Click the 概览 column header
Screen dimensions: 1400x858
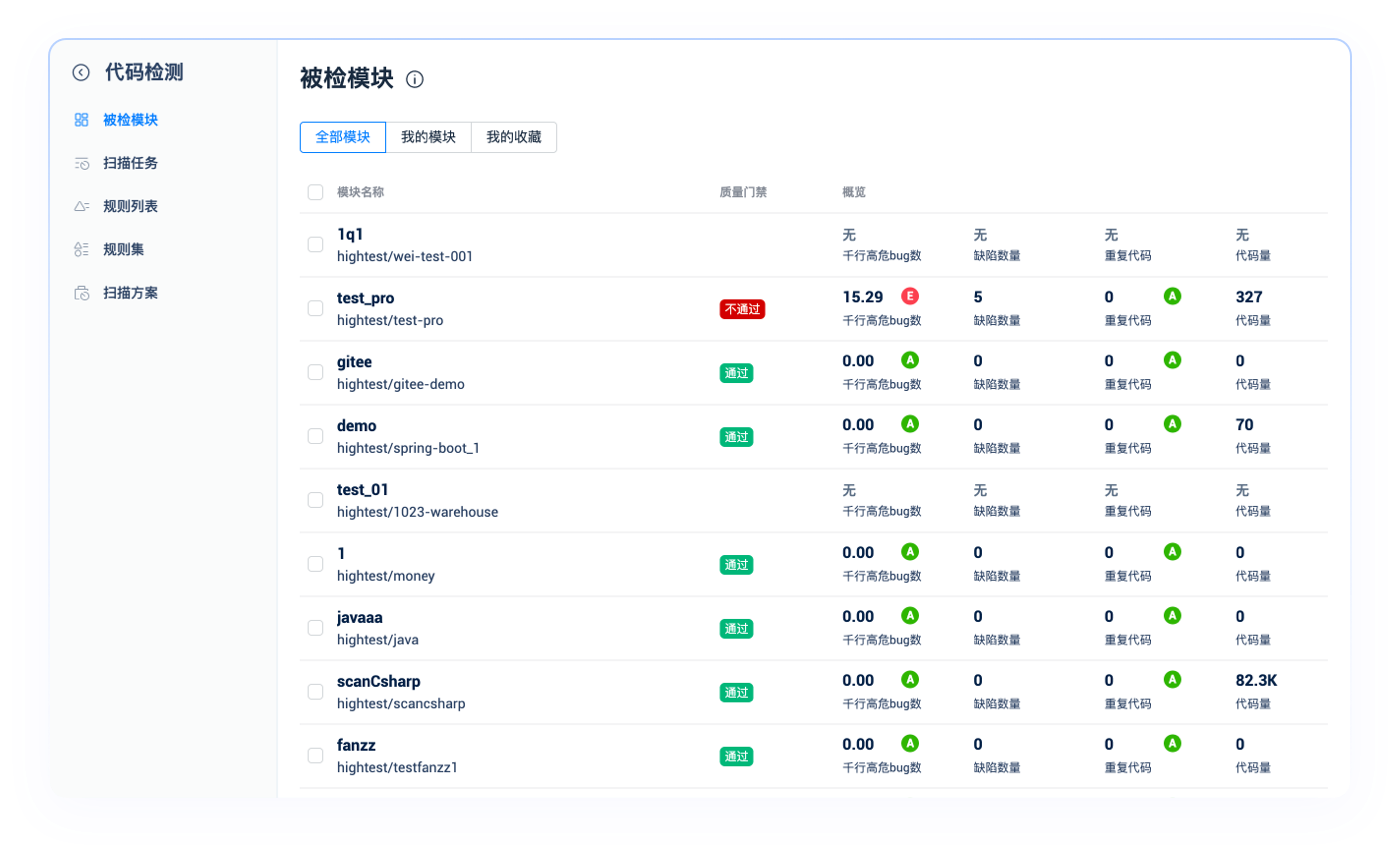point(855,192)
